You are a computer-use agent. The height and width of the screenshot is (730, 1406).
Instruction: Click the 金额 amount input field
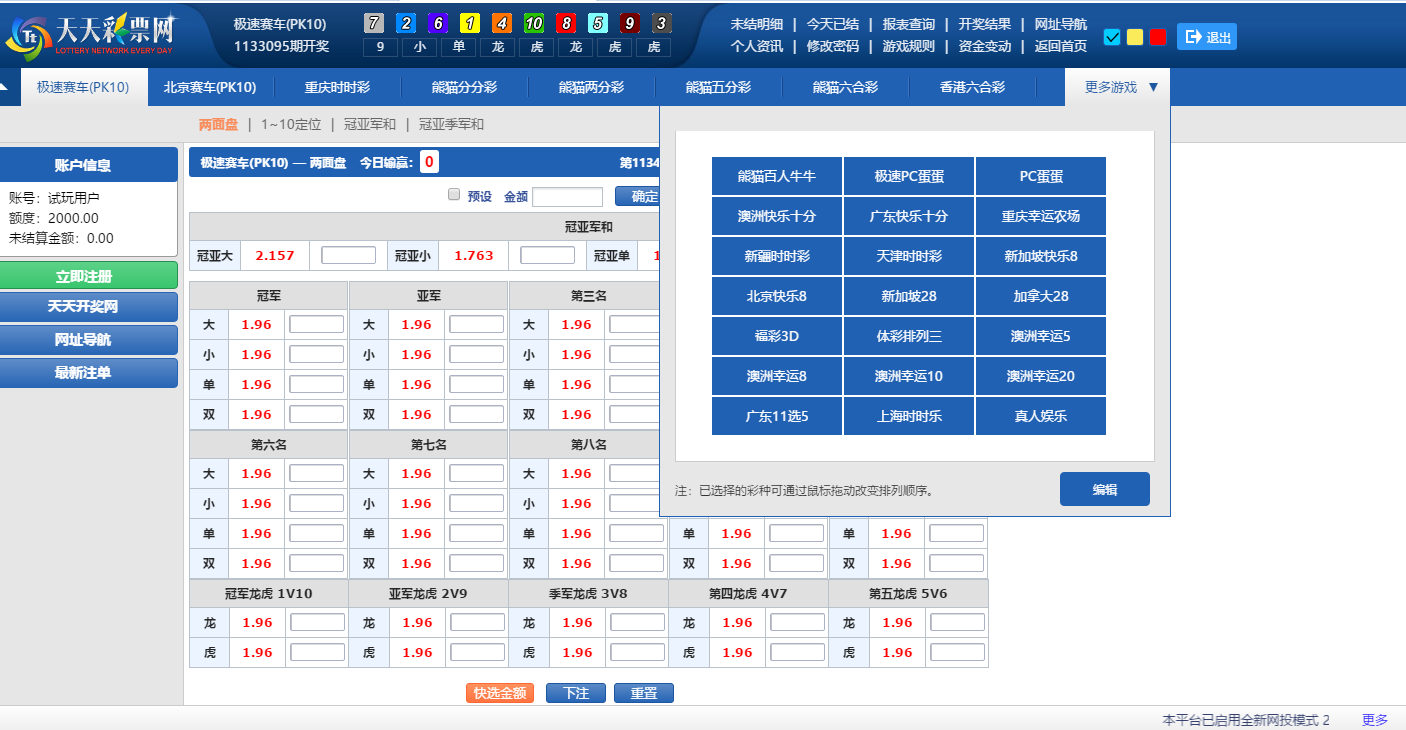click(x=567, y=197)
